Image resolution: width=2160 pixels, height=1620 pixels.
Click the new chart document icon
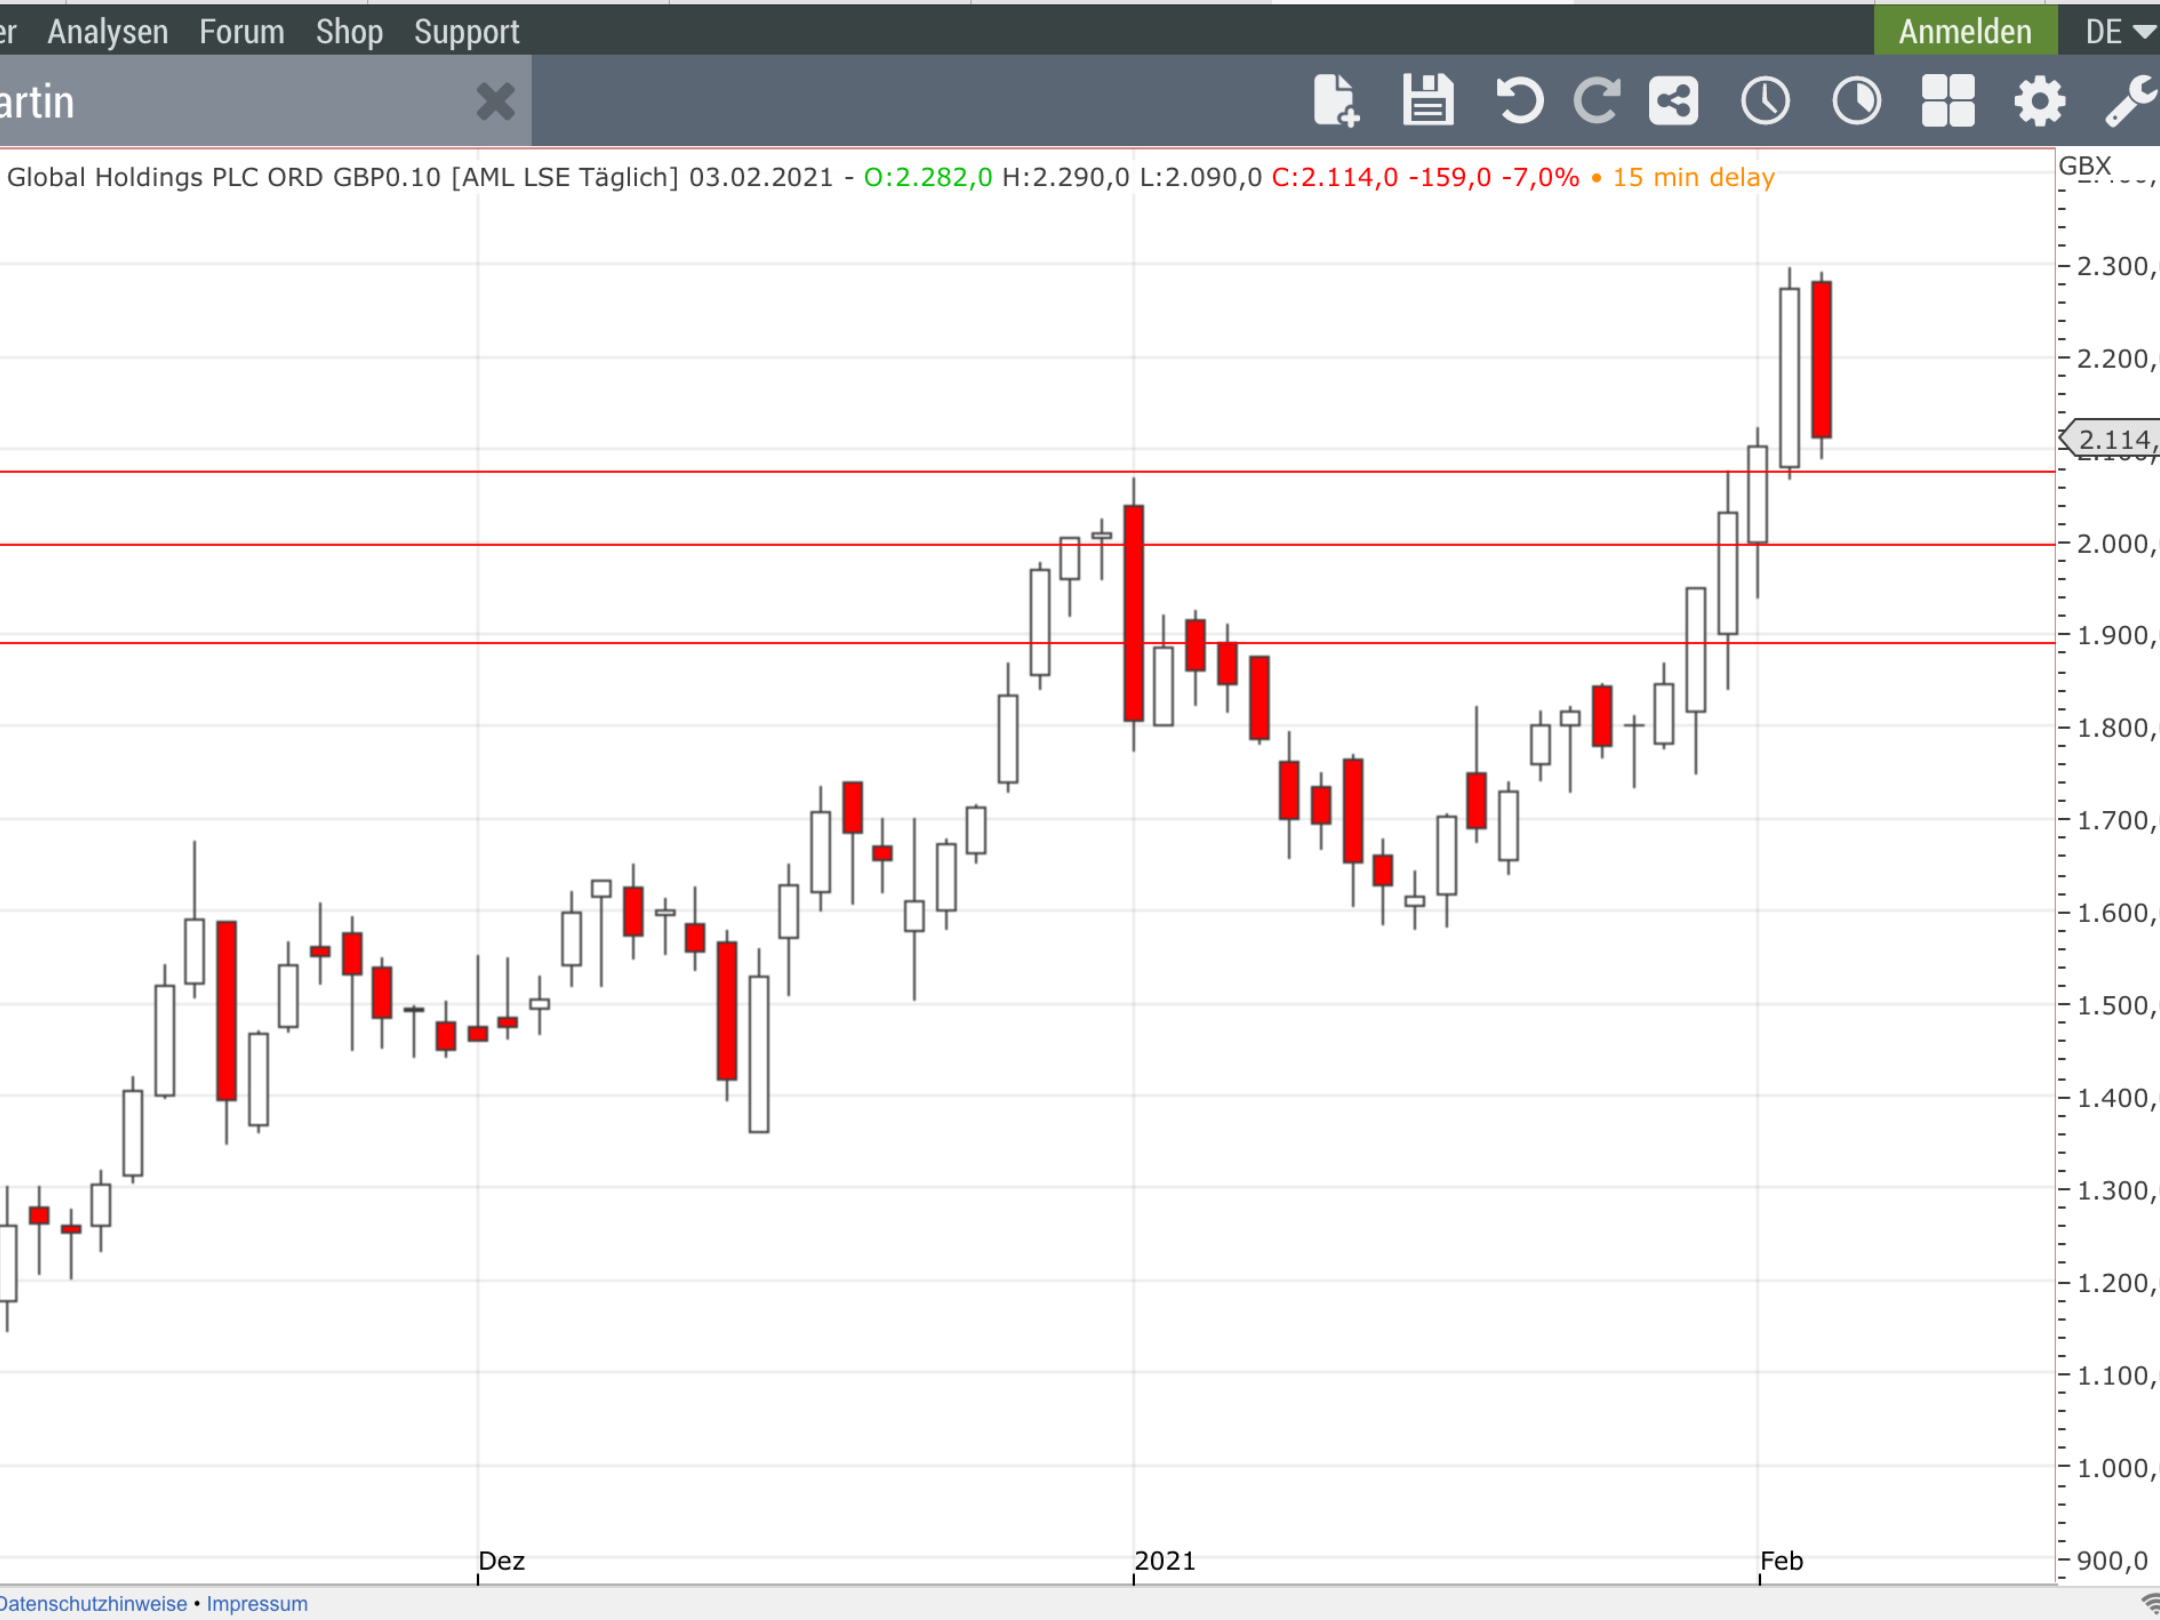tap(1336, 101)
